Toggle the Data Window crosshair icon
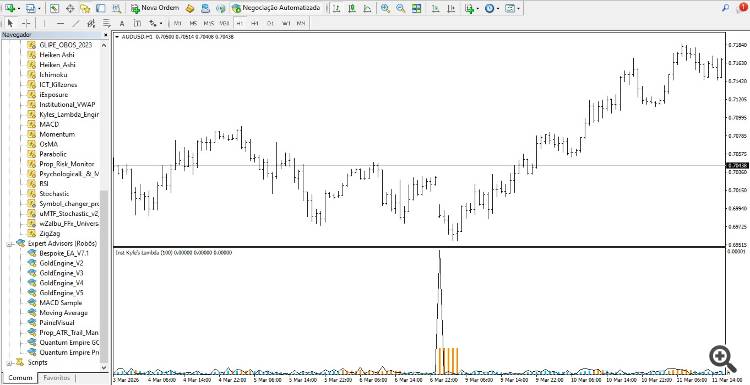Screen dimensions: 750x385 (x=70, y=8)
